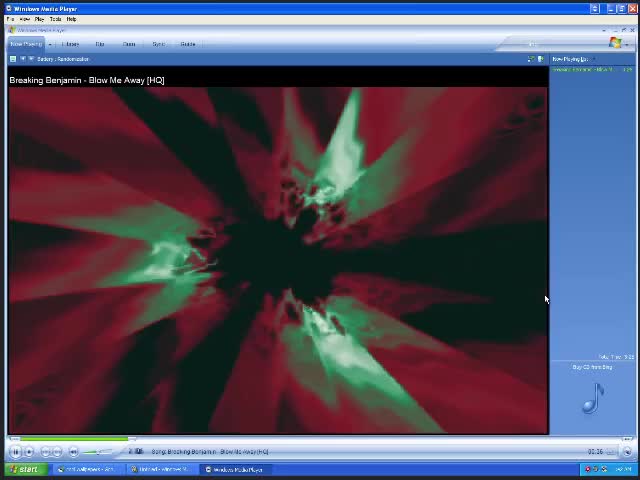Click the Battery : Randomization visualization label
Screen dimensions: 640x480
click(63, 59)
